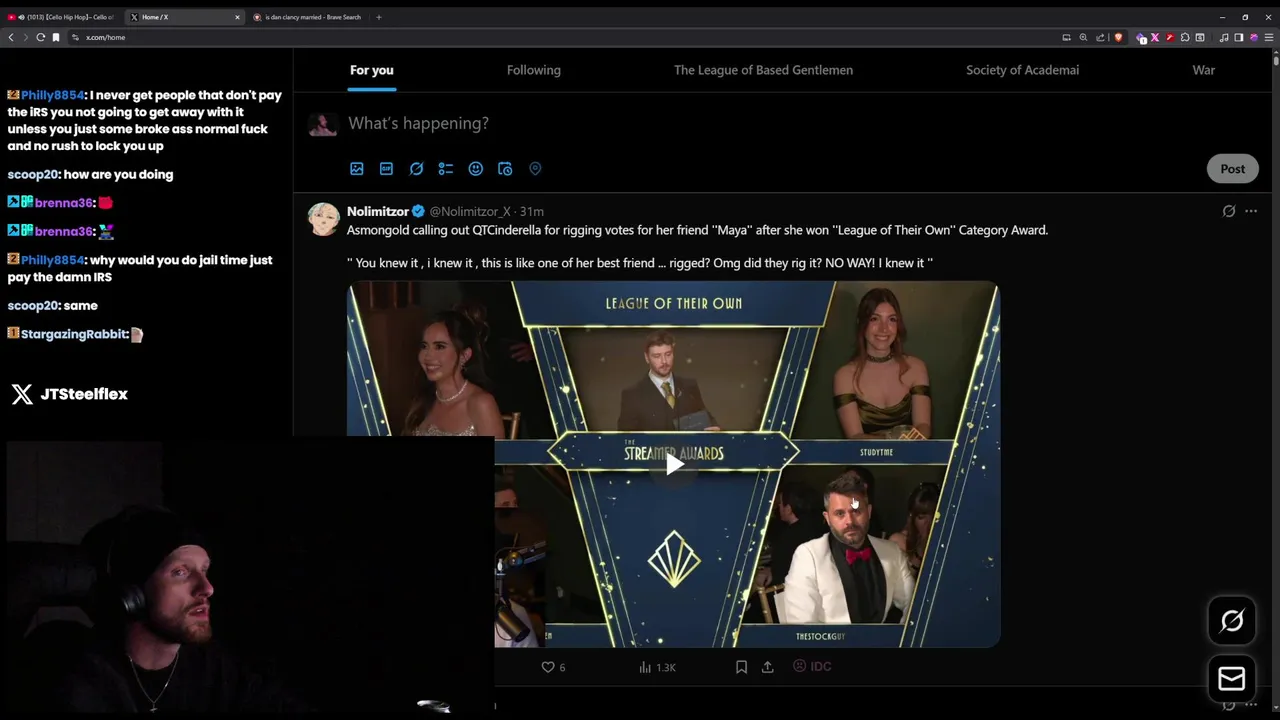The image size is (1280, 720).
Task: Bookmark this page in the browser
Action: click(56, 37)
